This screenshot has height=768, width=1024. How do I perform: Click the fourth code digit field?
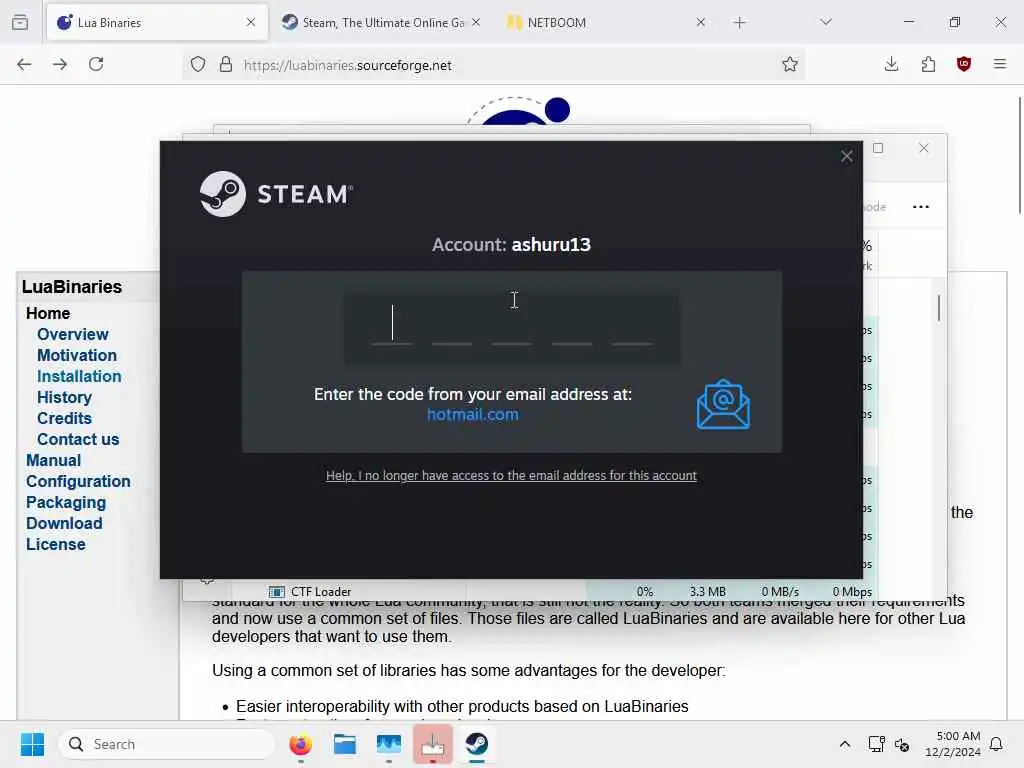pos(572,324)
